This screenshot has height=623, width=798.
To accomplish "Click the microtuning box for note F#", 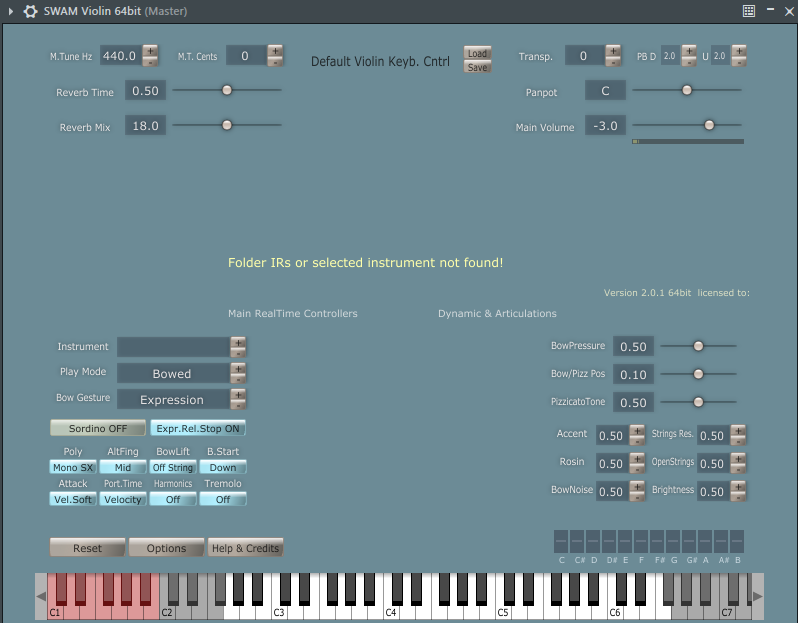I will coord(657,541).
